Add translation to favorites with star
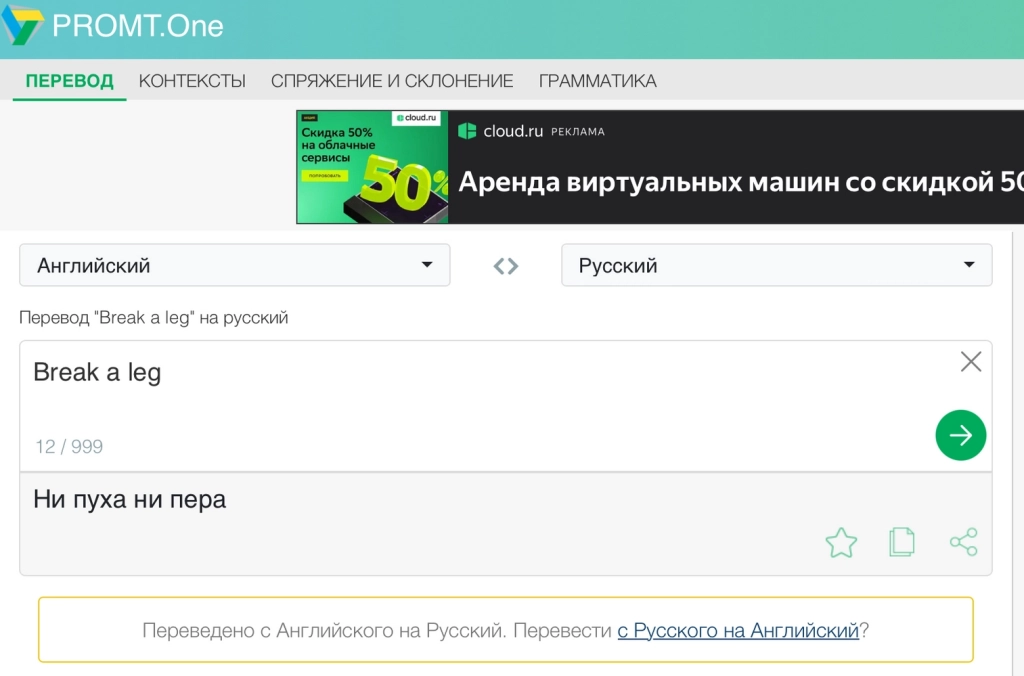1024x676 pixels. coord(841,542)
